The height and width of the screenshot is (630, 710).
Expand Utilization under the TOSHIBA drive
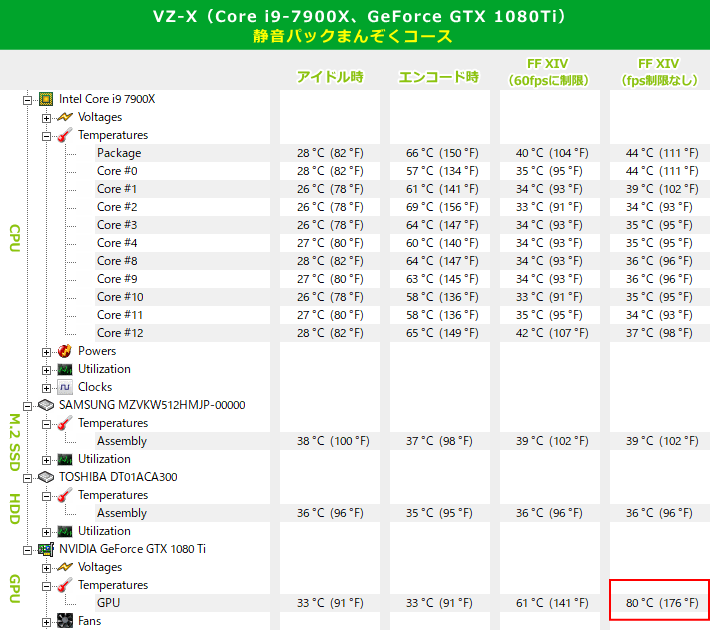pyautogui.click(x=46, y=532)
